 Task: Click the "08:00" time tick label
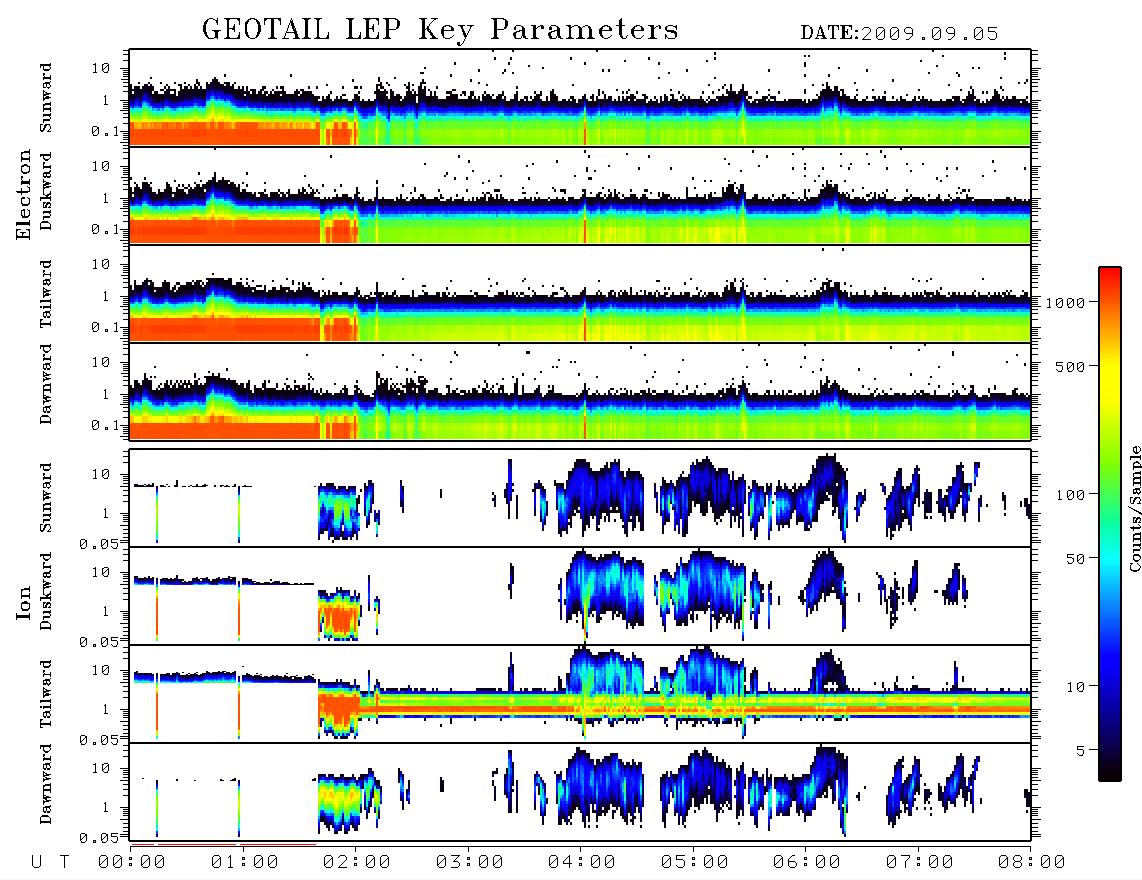click(x=1031, y=862)
